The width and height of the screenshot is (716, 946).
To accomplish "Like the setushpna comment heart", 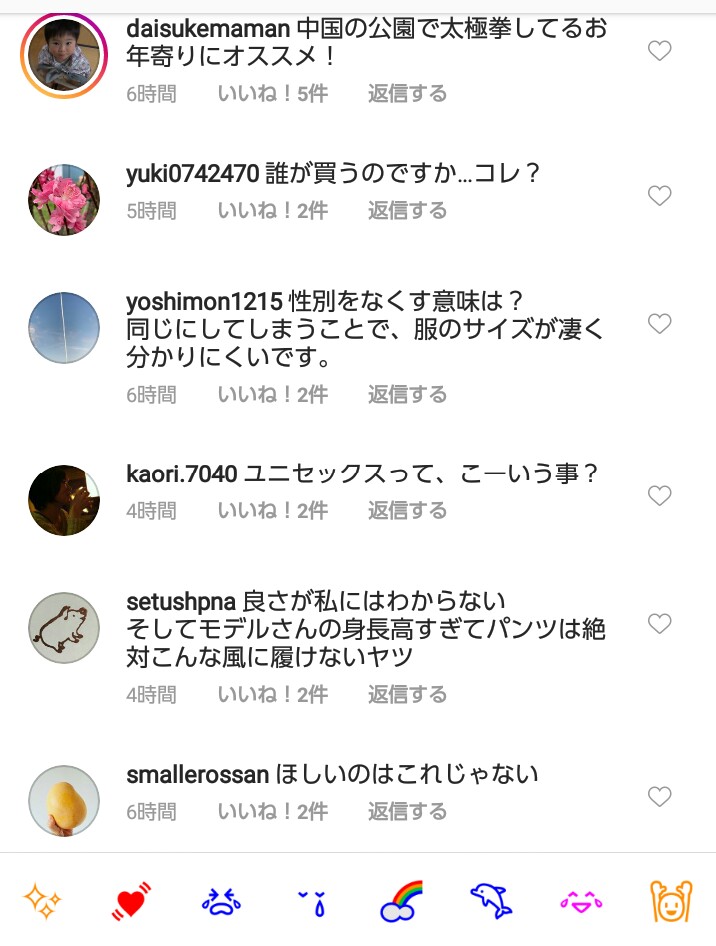I will pos(659,623).
